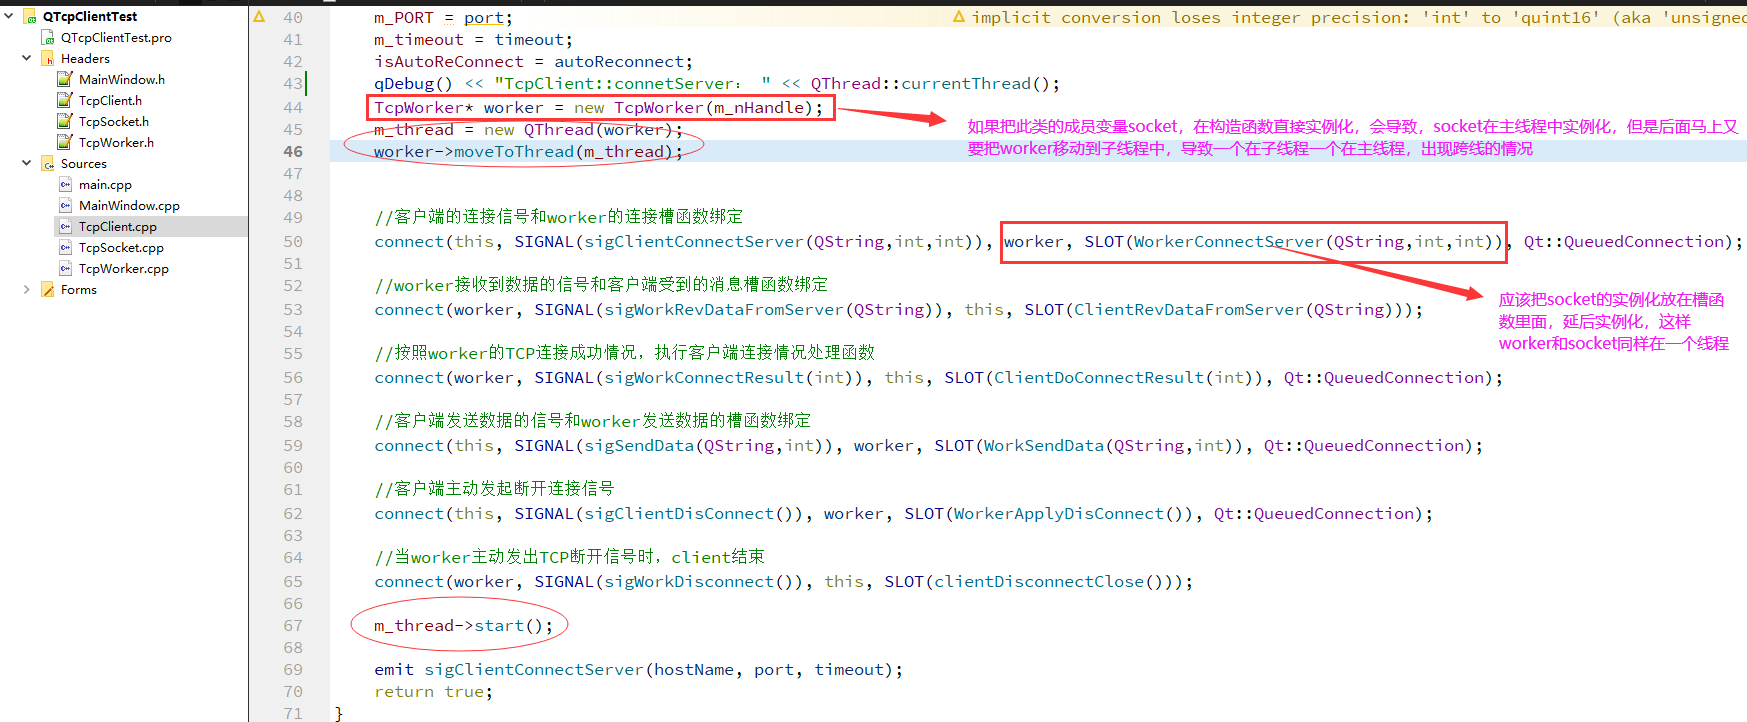
Task: Click the Sources folder icon
Action: coord(48,163)
